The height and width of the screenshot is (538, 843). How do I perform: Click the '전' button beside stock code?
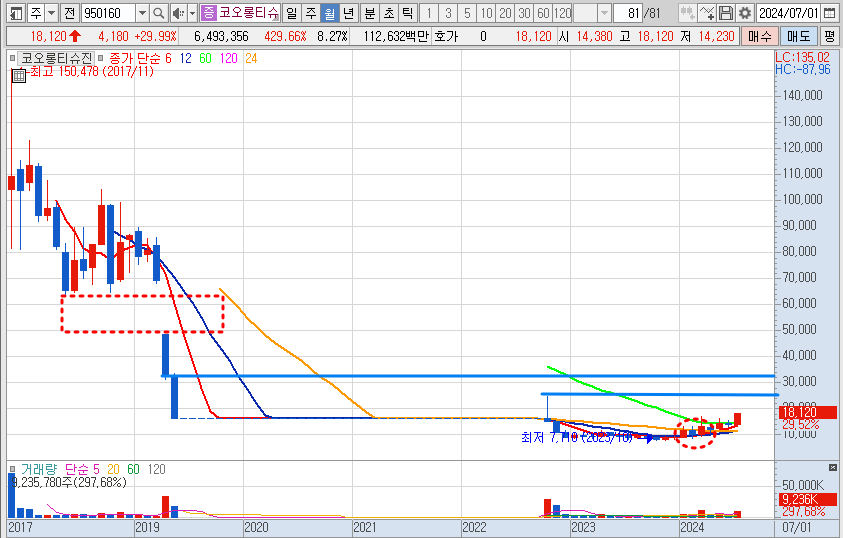(70, 13)
